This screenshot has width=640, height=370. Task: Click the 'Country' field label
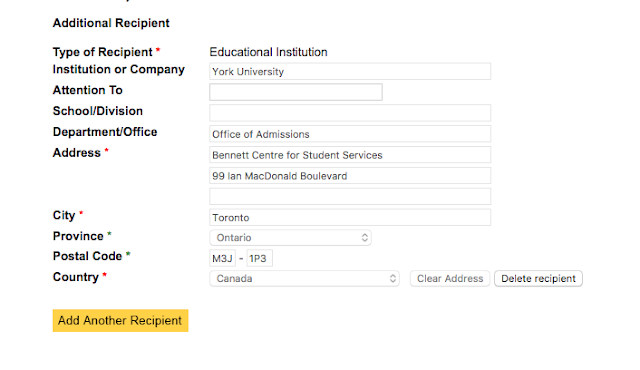[x=76, y=277]
